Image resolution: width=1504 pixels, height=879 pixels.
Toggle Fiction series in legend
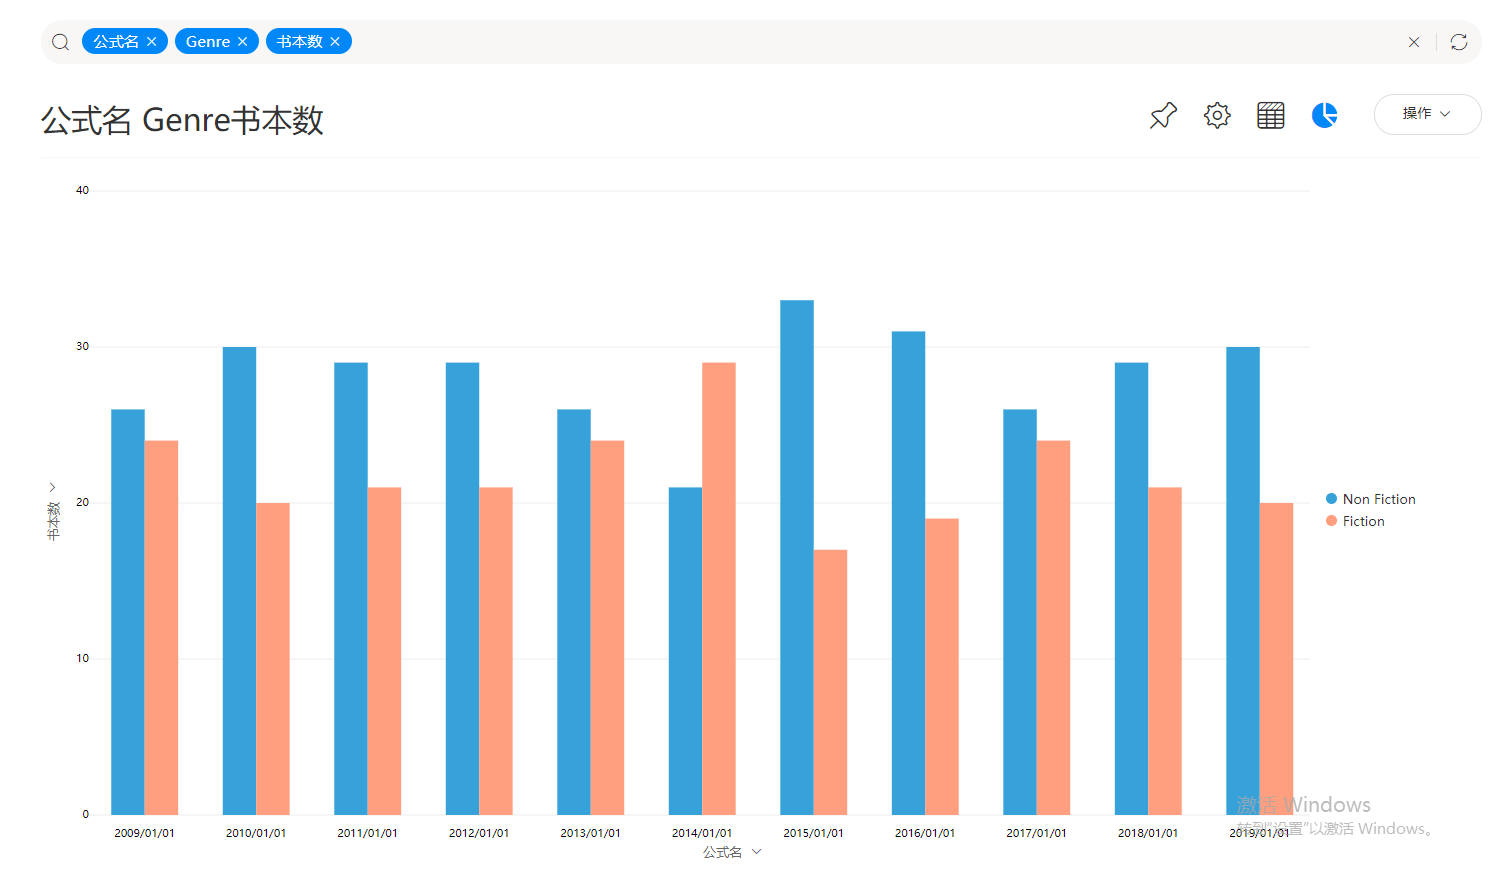click(x=1363, y=521)
